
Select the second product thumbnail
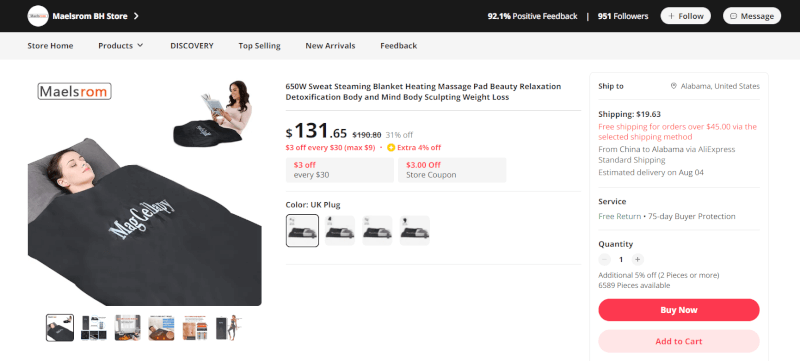click(x=93, y=327)
